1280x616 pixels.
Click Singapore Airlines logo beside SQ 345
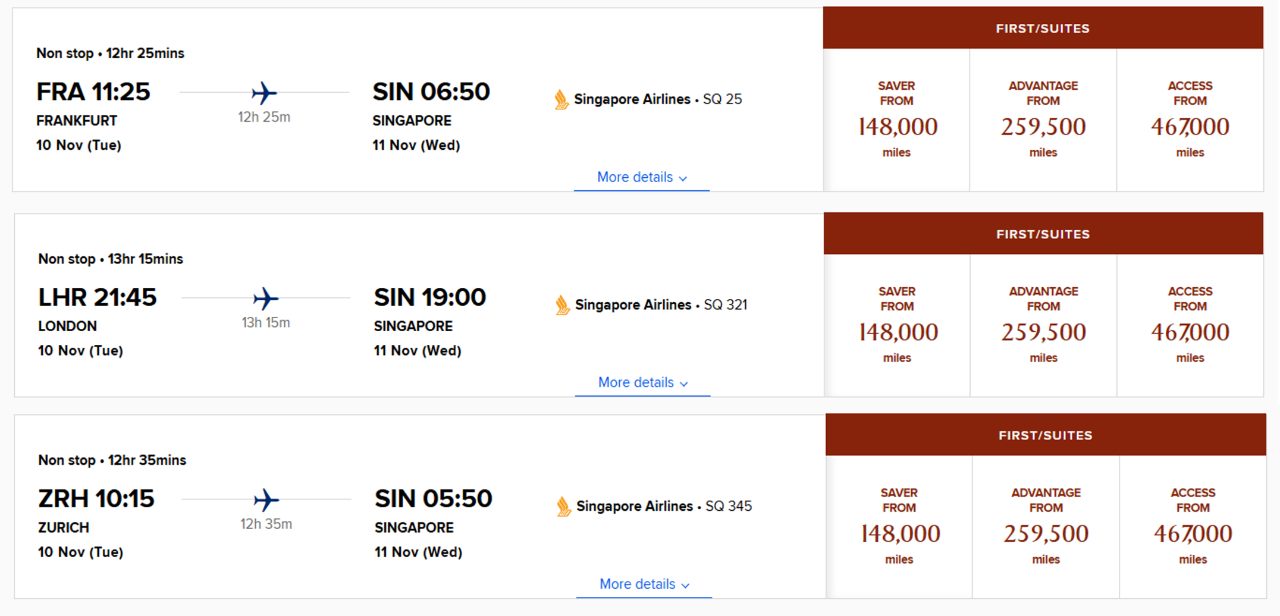pos(564,507)
